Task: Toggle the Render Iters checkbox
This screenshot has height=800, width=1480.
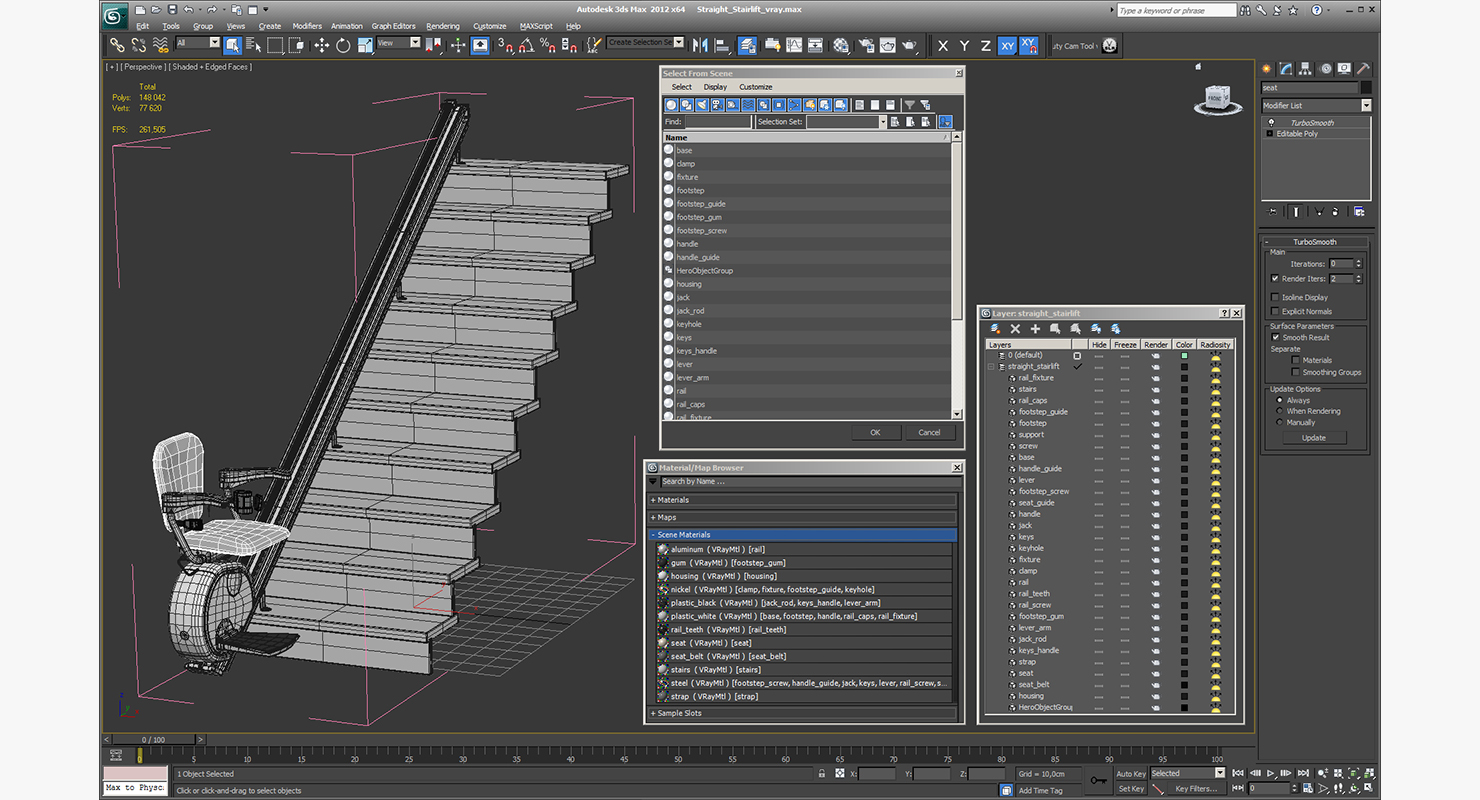Action: tap(1274, 278)
